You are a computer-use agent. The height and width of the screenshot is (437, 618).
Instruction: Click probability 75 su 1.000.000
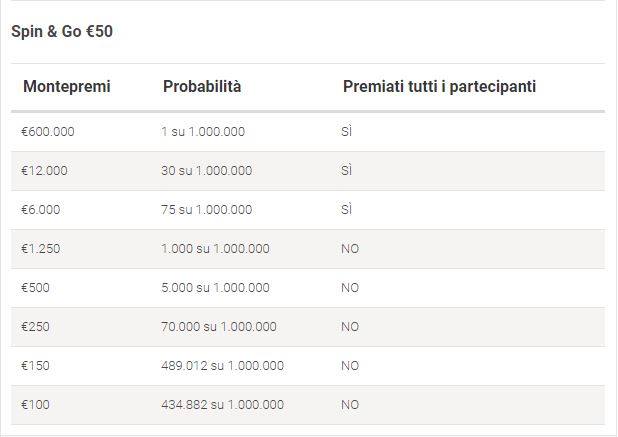[x=207, y=210]
